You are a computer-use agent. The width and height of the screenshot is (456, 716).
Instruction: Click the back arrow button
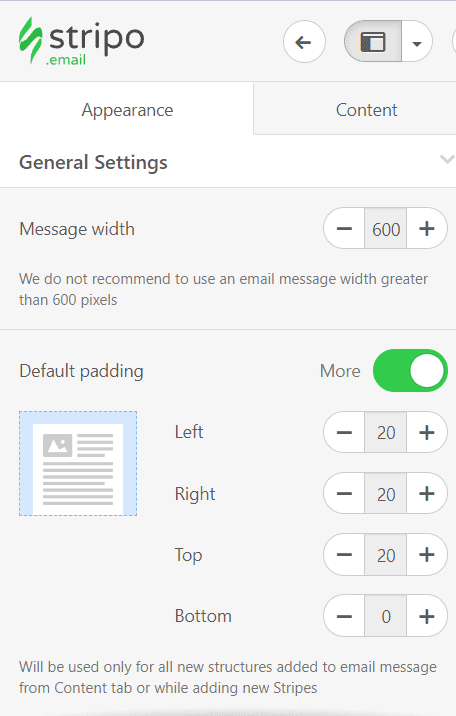point(304,42)
